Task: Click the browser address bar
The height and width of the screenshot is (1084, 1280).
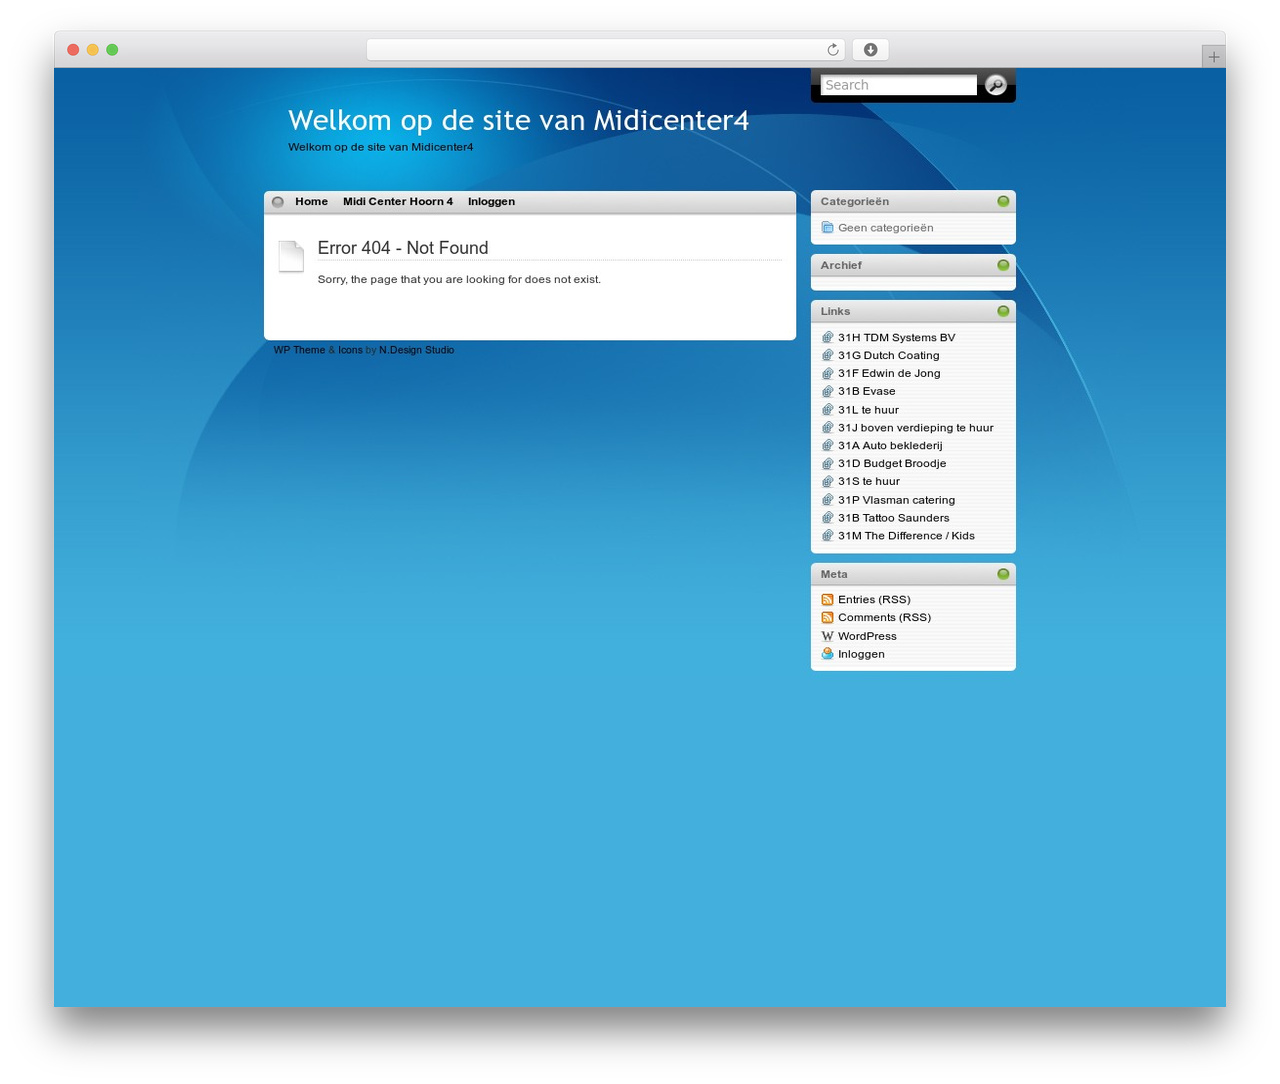Action: [x=605, y=50]
